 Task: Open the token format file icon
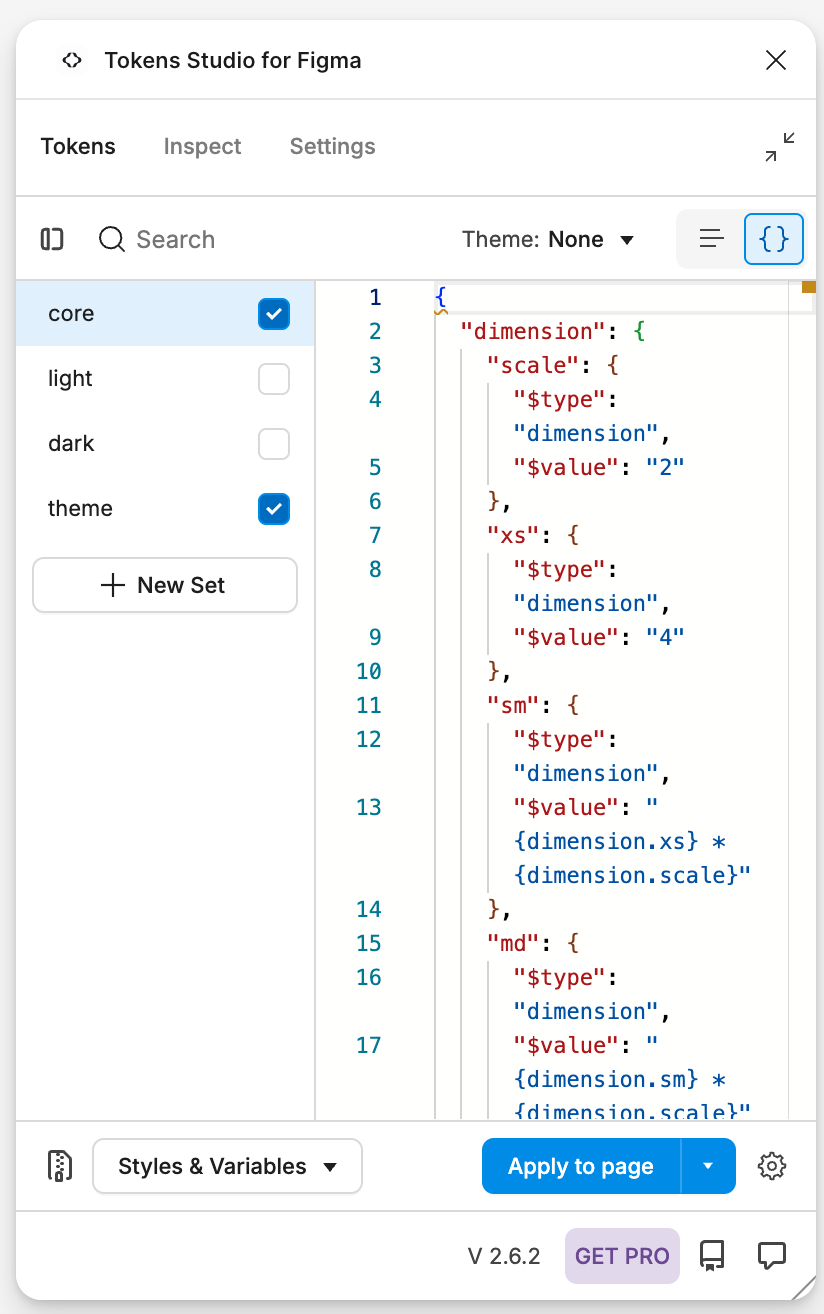[59, 1166]
